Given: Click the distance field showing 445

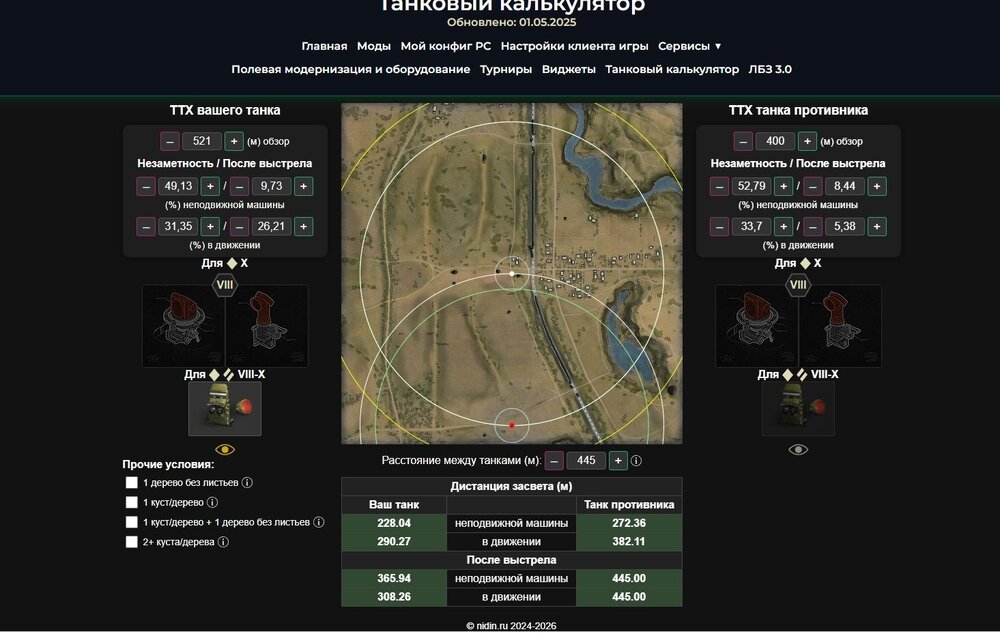Looking at the screenshot, I should (586, 461).
